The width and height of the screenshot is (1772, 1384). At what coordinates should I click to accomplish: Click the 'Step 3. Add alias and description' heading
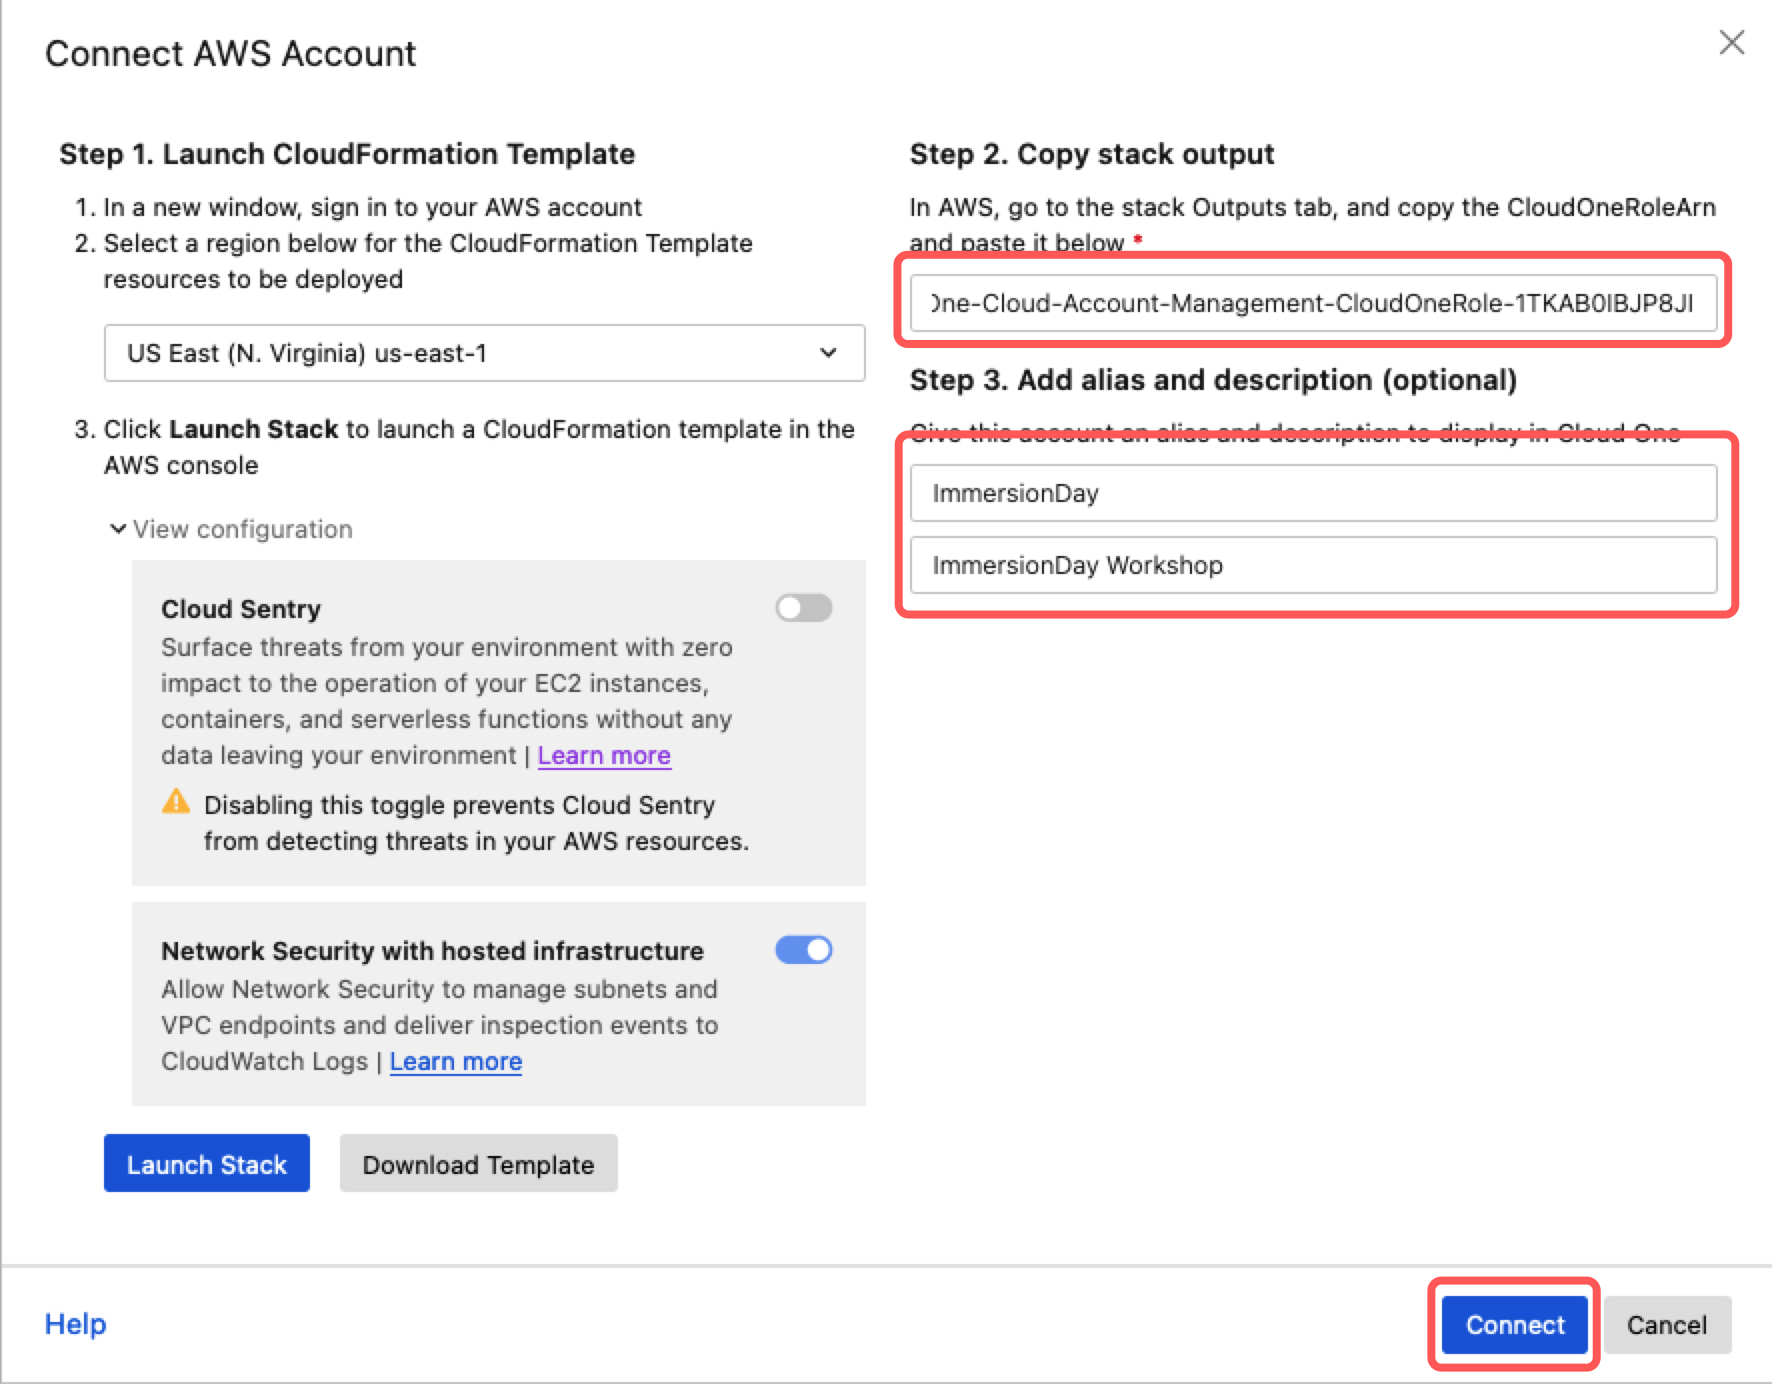point(1213,380)
